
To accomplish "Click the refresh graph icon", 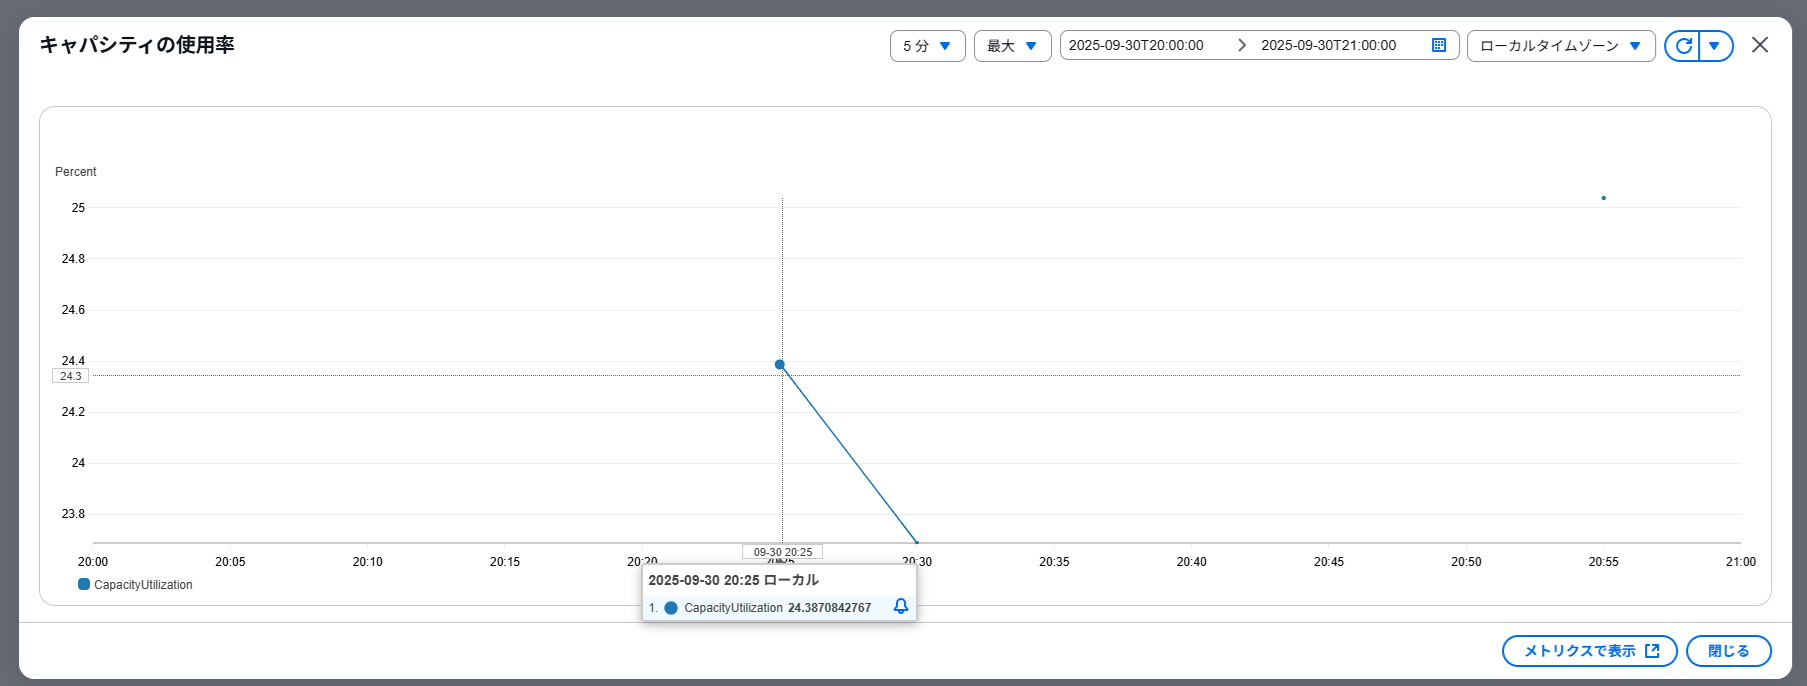I will coord(1684,46).
